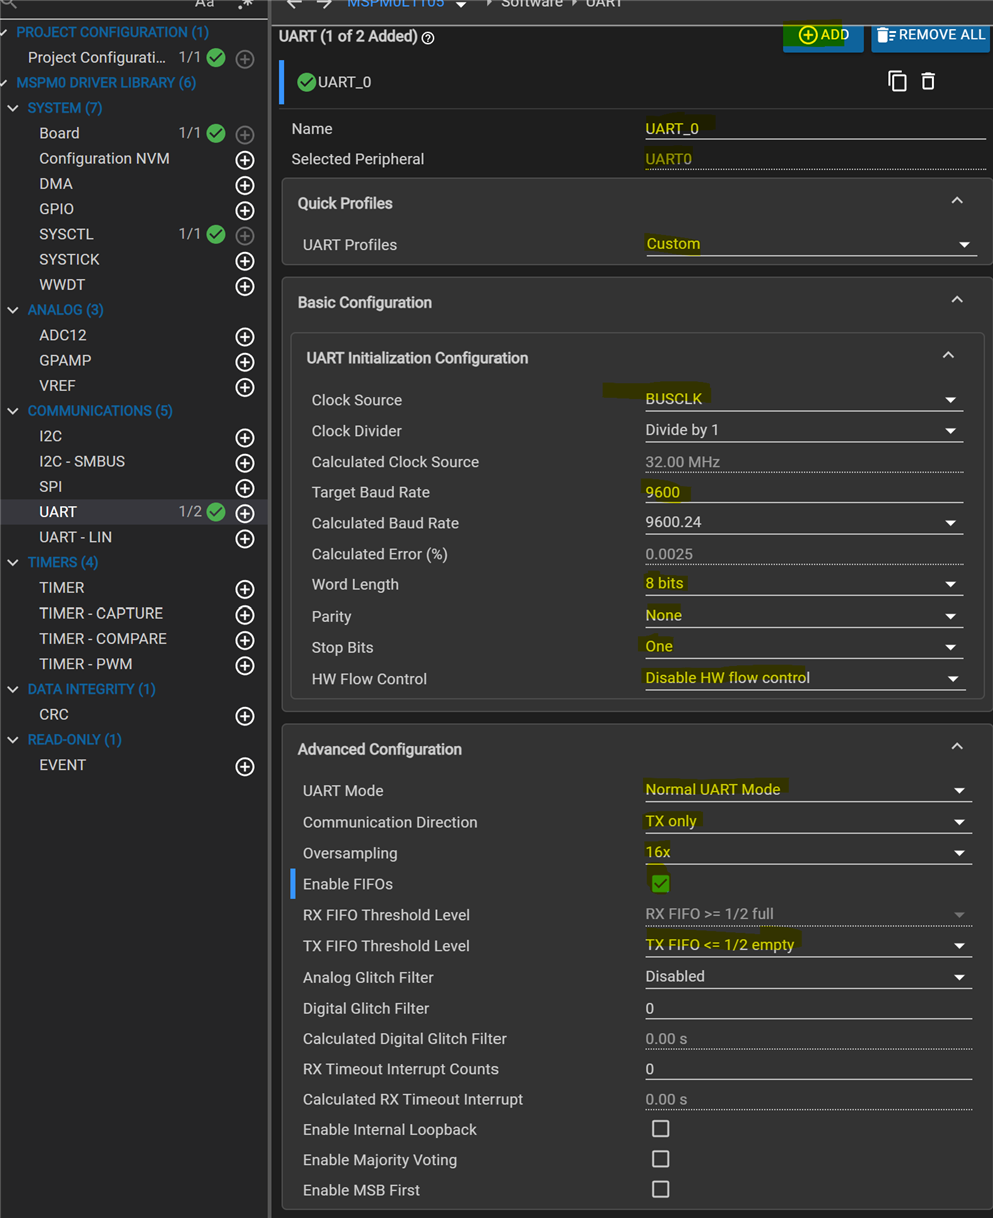
Task: Check the Enable MSB First box
Action: [x=660, y=1190]
